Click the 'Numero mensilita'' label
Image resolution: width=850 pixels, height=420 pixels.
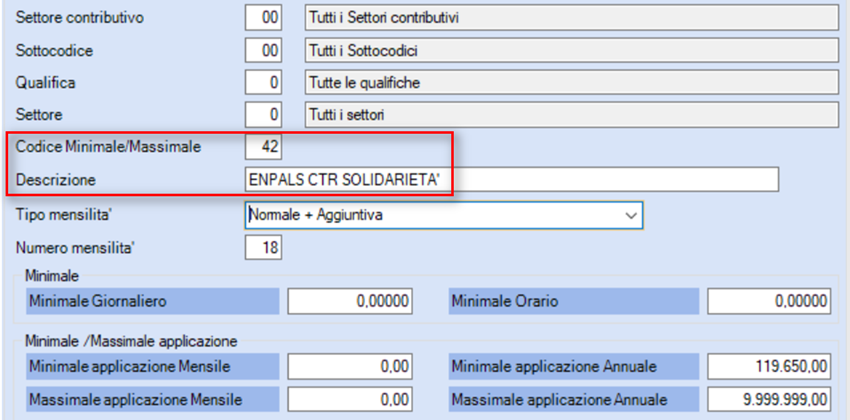click(x=75, y=248)
